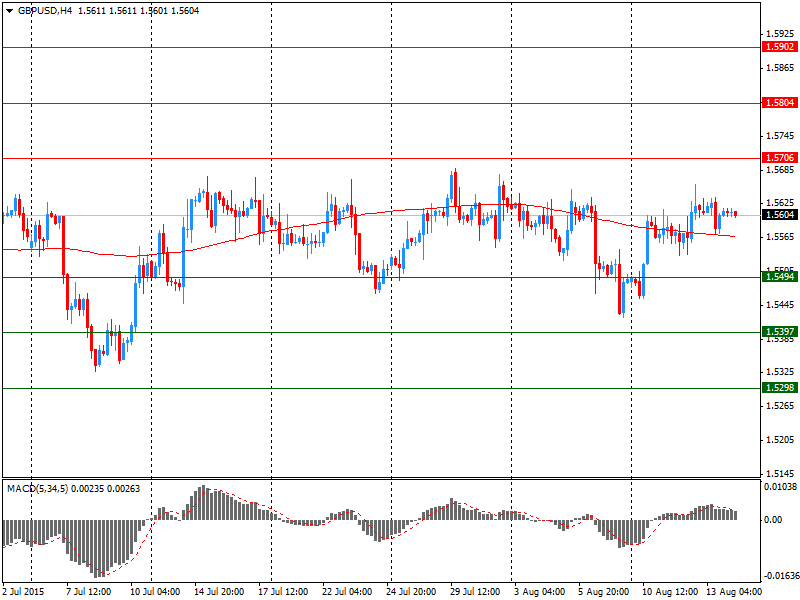Select the 1.5706 red resistance level label
Viewport: 800px width, 600px height.
click(x=780, y=158)
